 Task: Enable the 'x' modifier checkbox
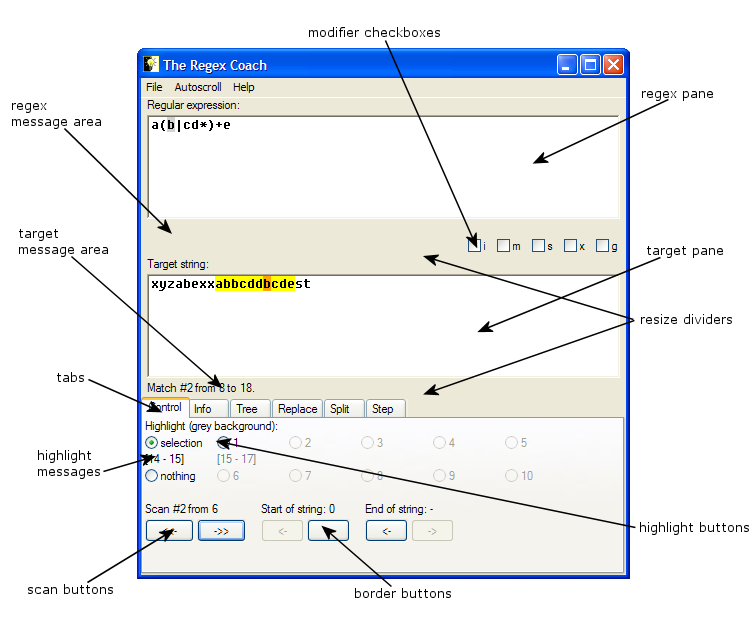click(x=570, y=246)
